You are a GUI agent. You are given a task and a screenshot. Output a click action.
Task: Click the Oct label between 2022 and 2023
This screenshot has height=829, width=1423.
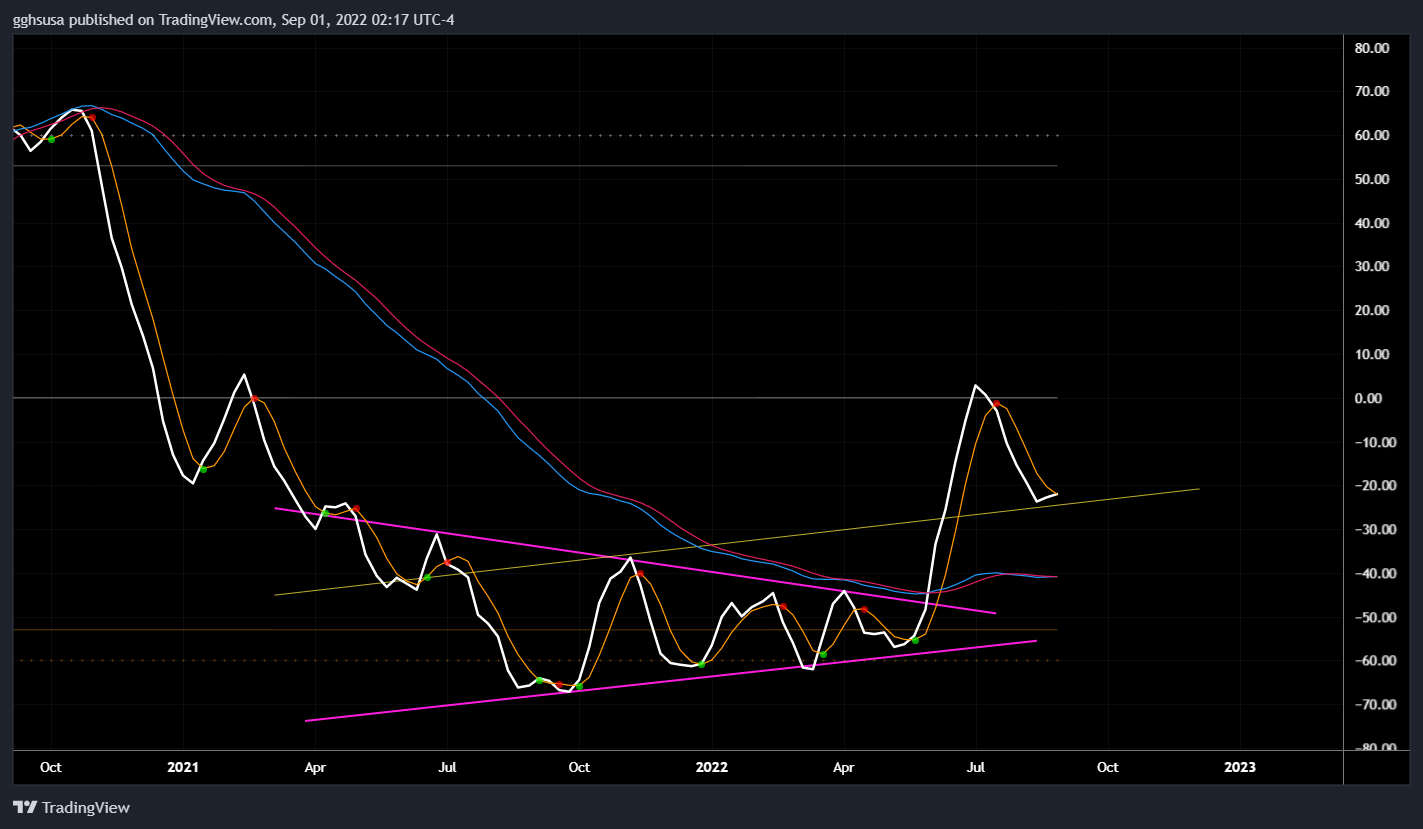1107,767
